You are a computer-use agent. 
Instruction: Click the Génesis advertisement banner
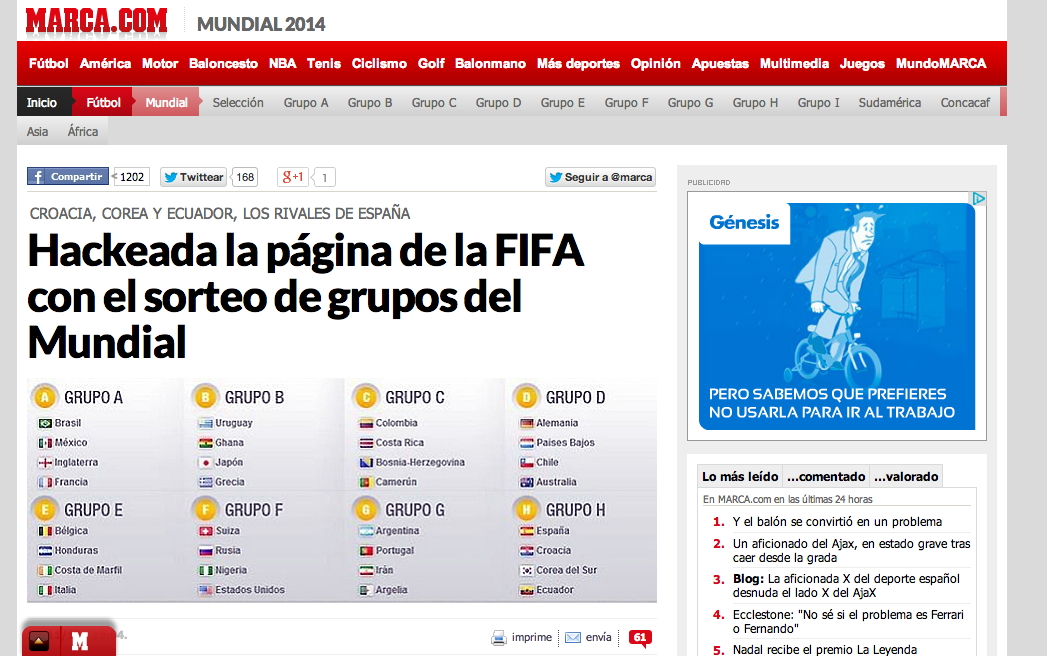pyautogui.click(x=836, y=316)
